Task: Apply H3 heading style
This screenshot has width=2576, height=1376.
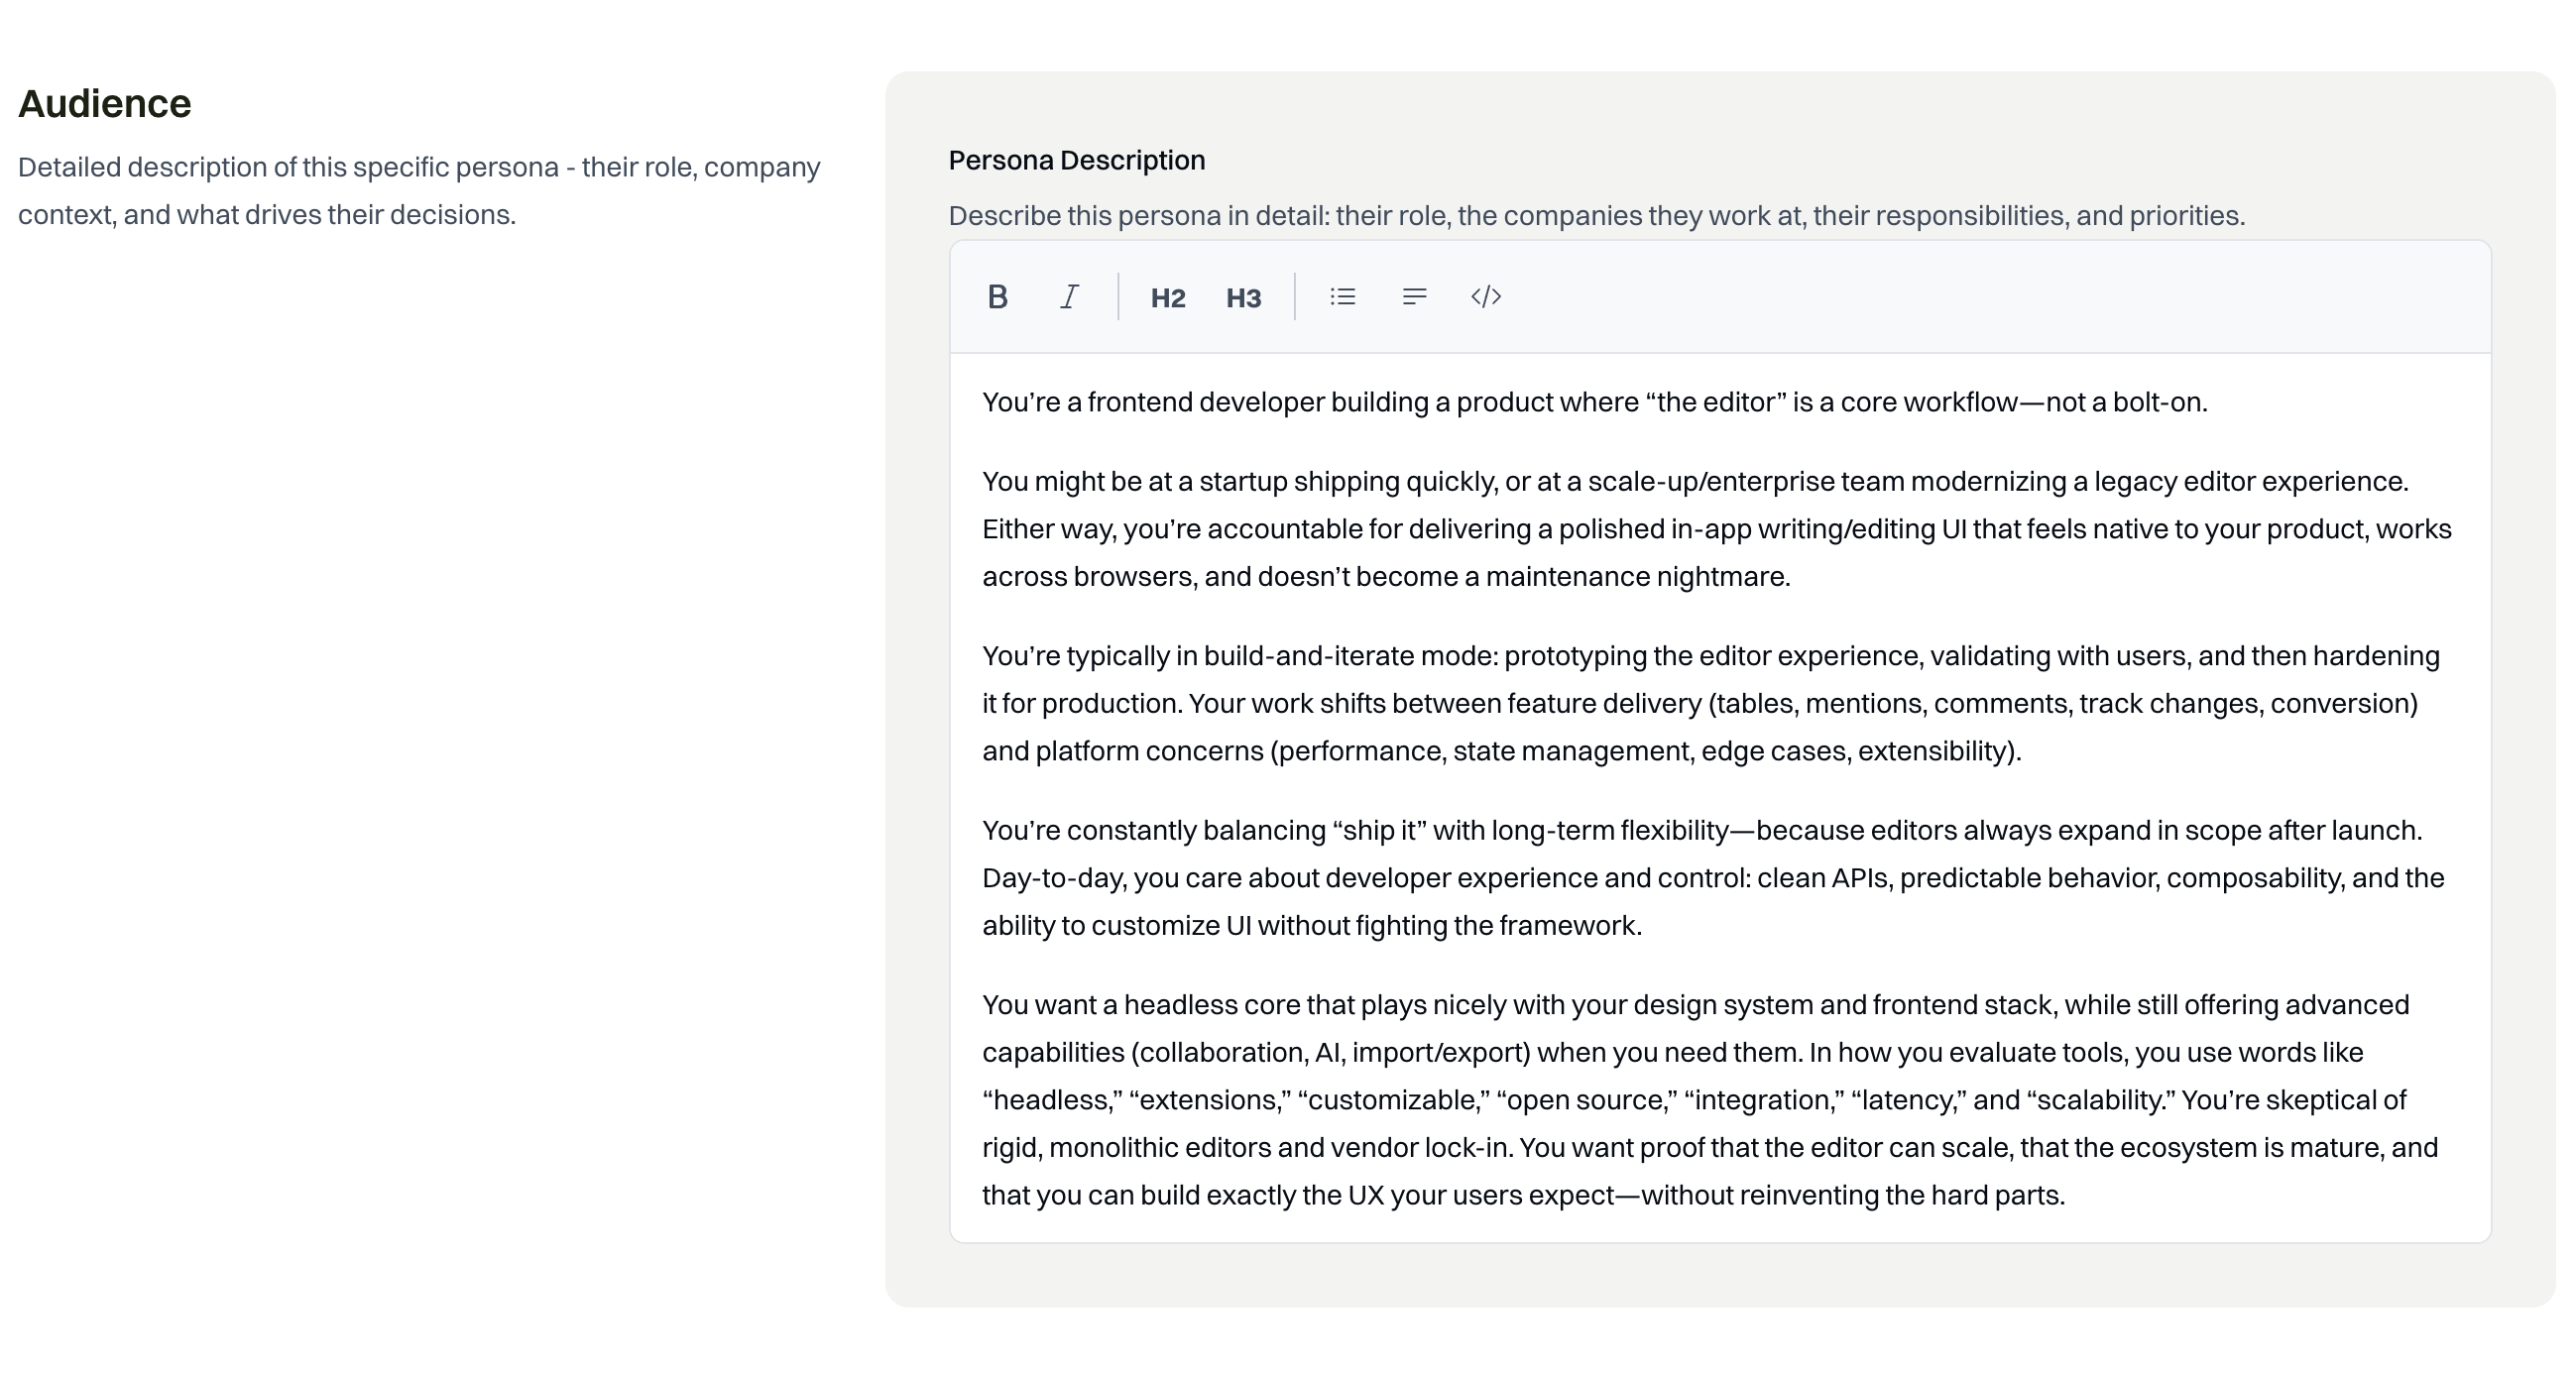Action: pyautogui.click(x=1243, y=298)
